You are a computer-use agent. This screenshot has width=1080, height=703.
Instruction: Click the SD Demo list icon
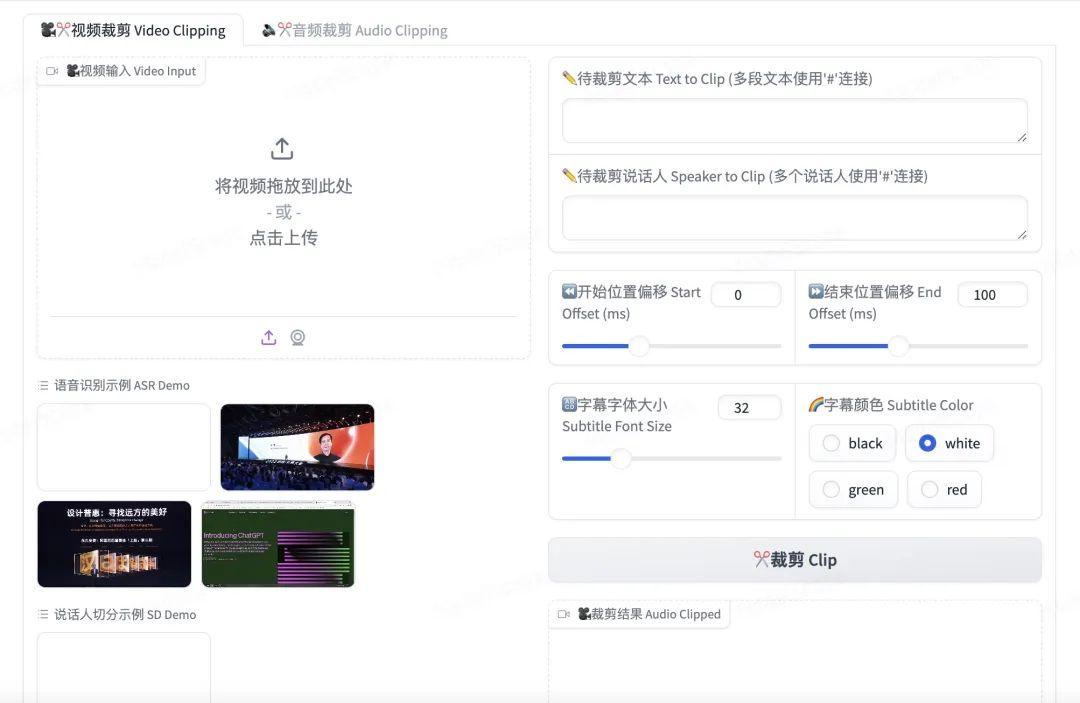click(x=43, y=614)
